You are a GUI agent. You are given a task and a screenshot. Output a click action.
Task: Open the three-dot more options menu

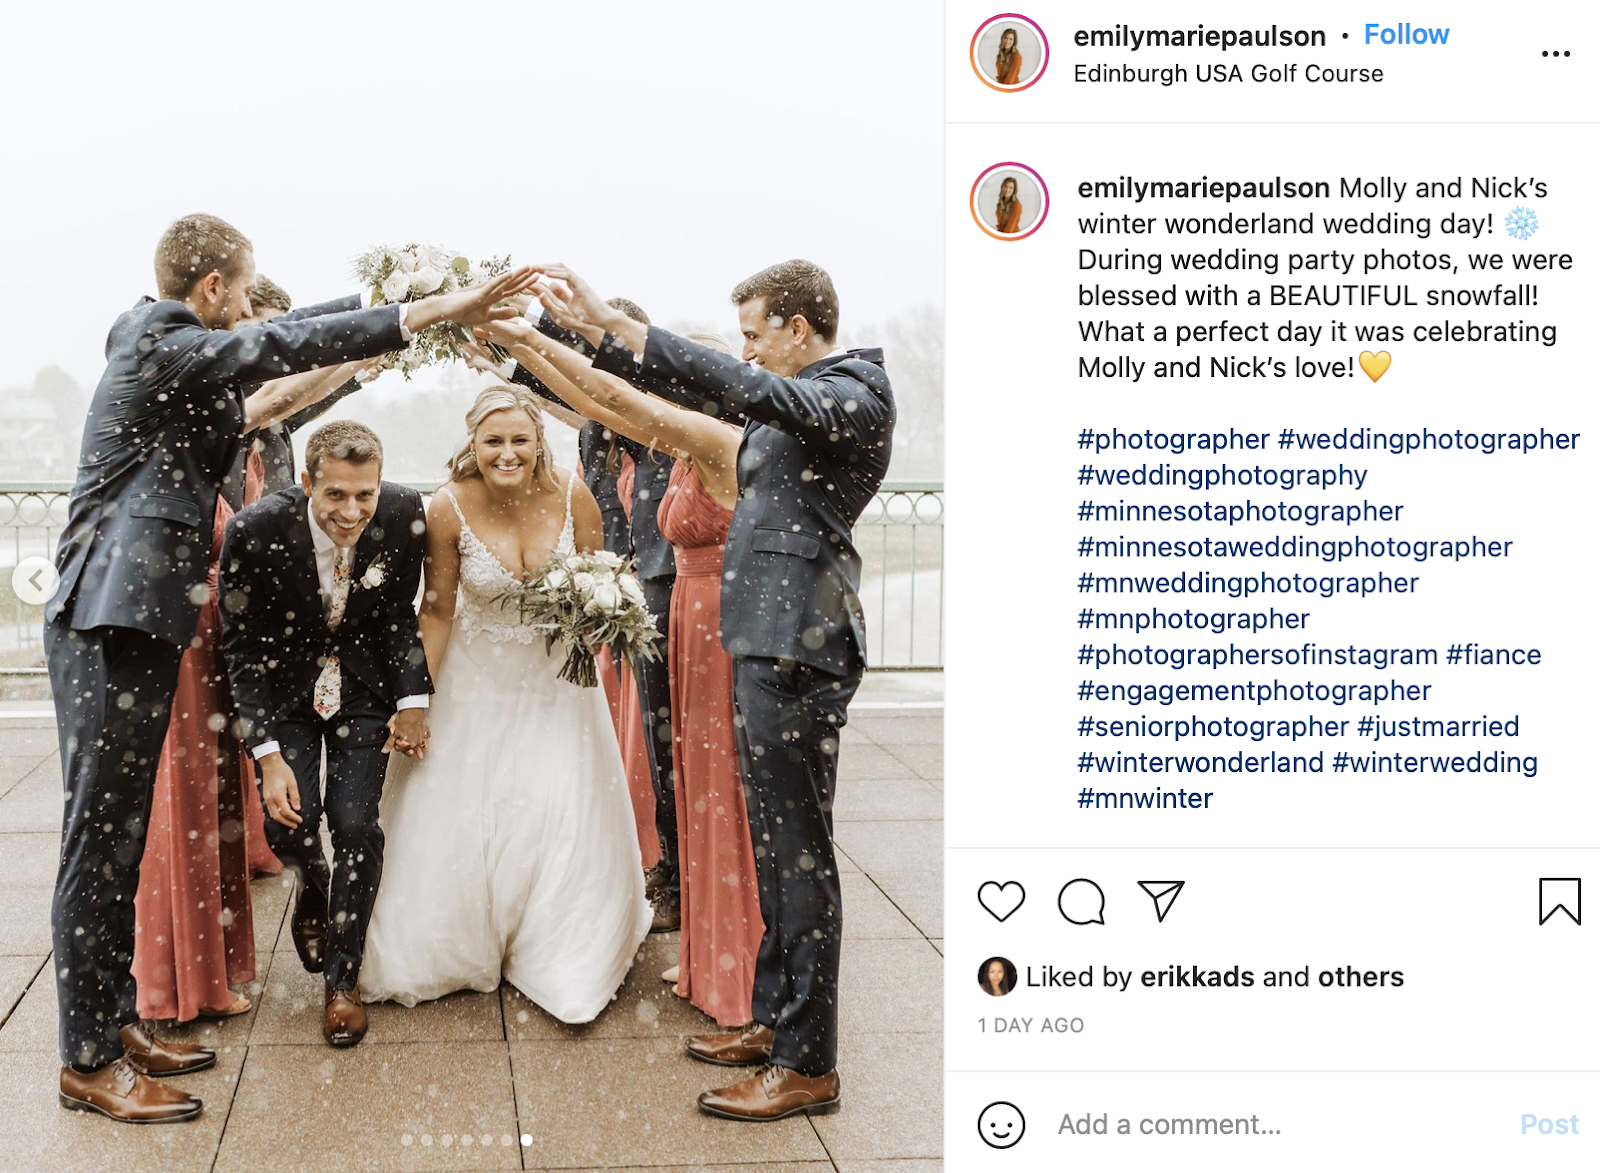click(x=1555, y=54)
